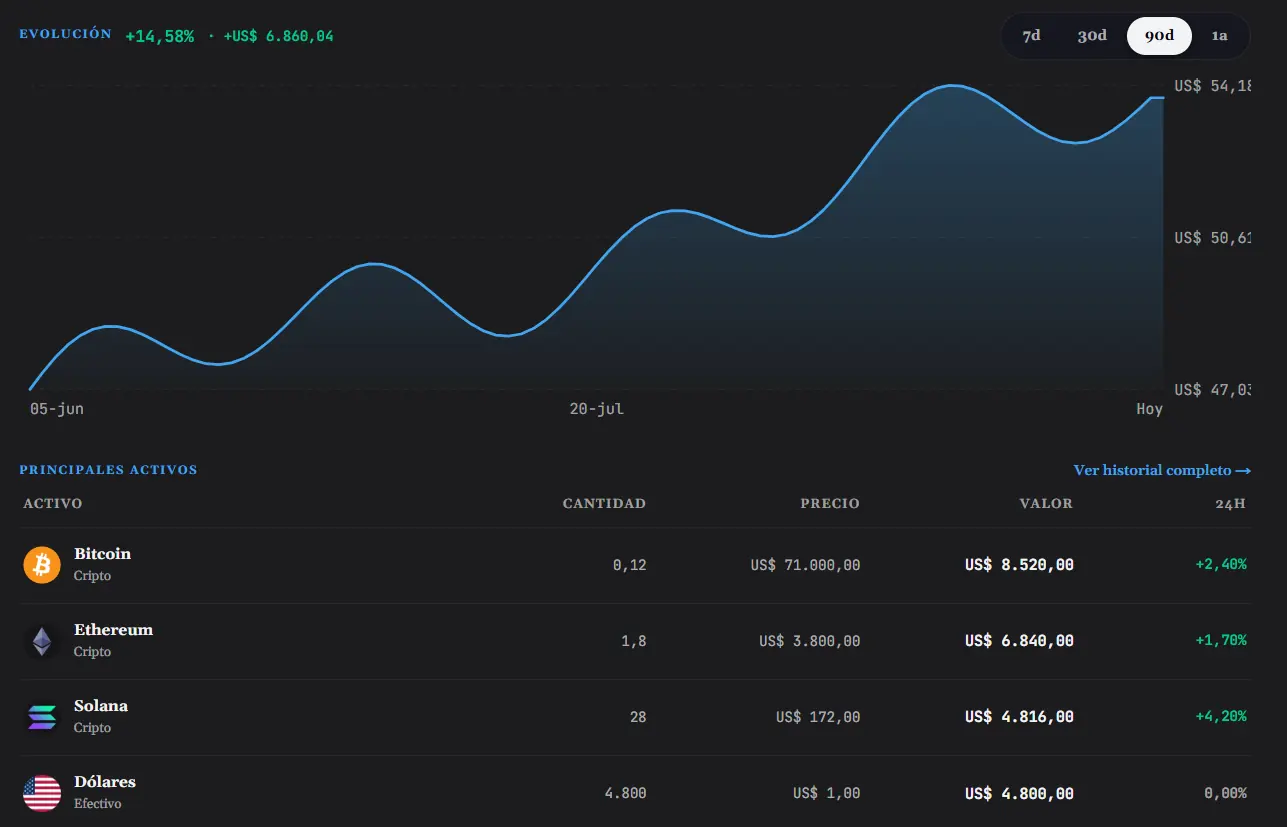Switch chart range to 30d

(1092, 36)
